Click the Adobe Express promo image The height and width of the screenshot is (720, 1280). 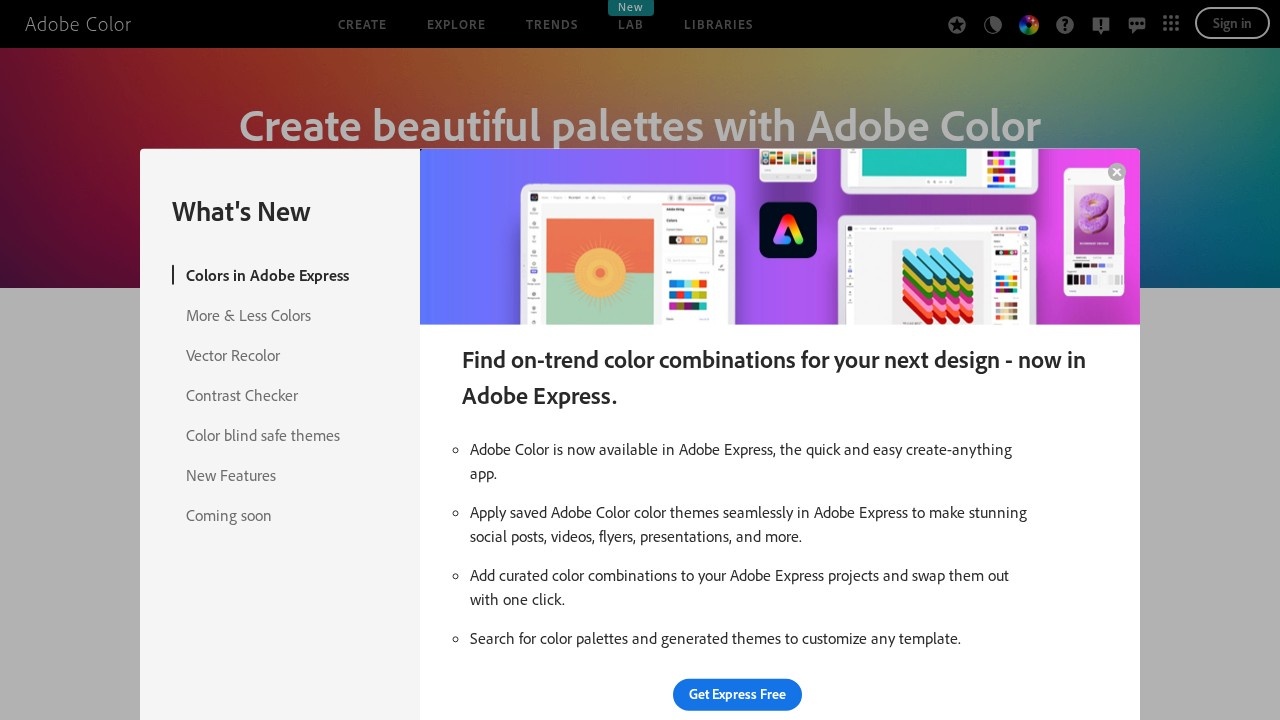pos(780,236)
